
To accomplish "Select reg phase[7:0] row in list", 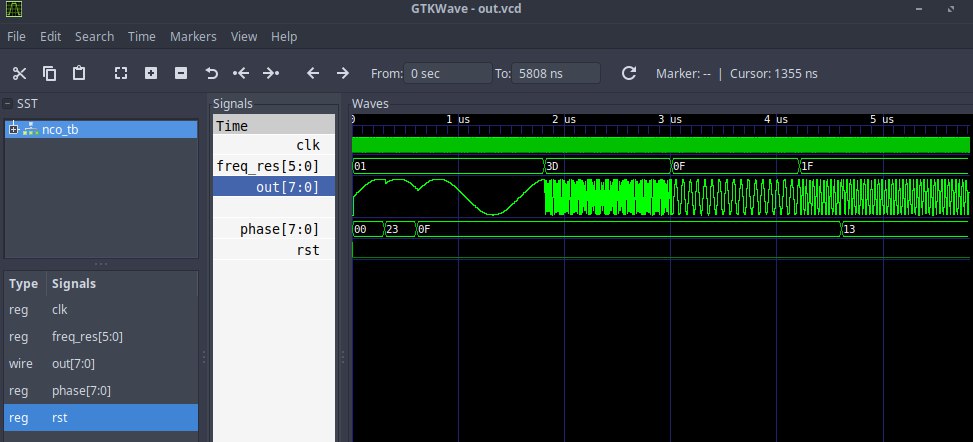I will (101, 390).
